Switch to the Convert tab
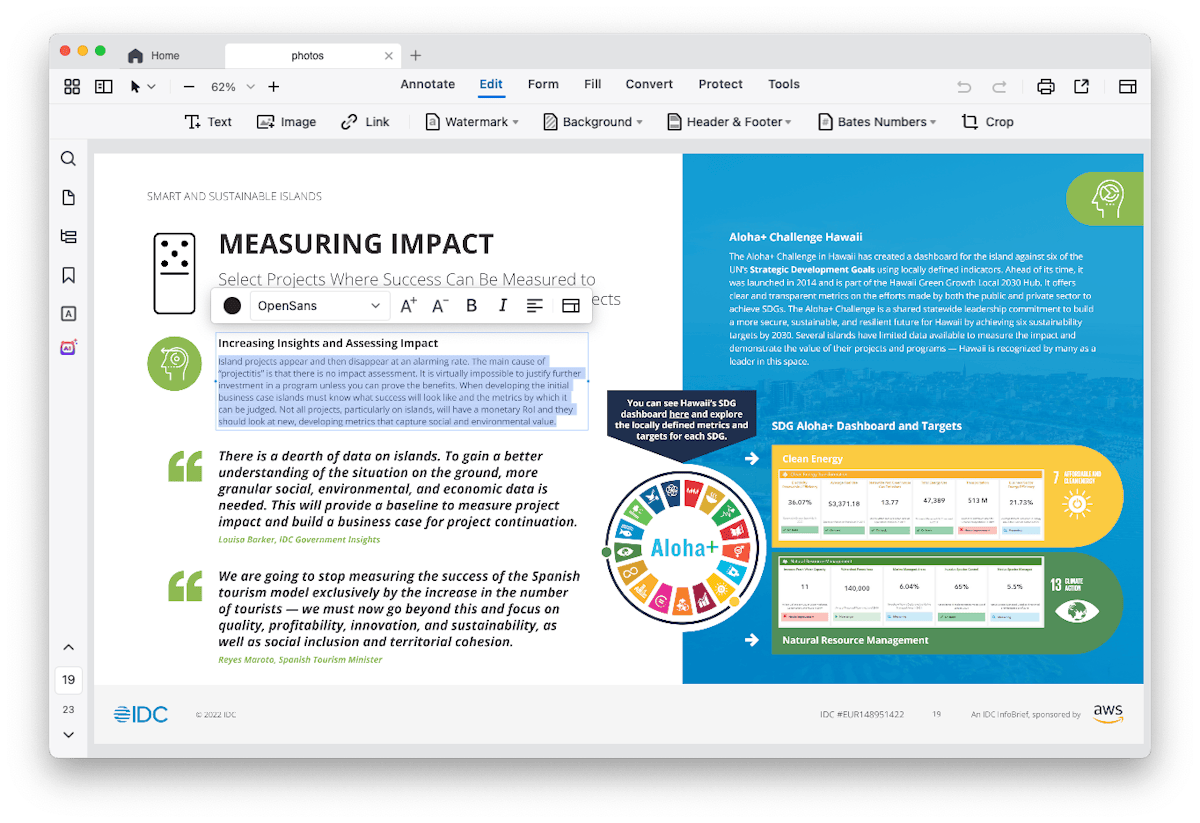Image resolution: width=1200 pixels, height=823 pixels. tap(650, 84)
